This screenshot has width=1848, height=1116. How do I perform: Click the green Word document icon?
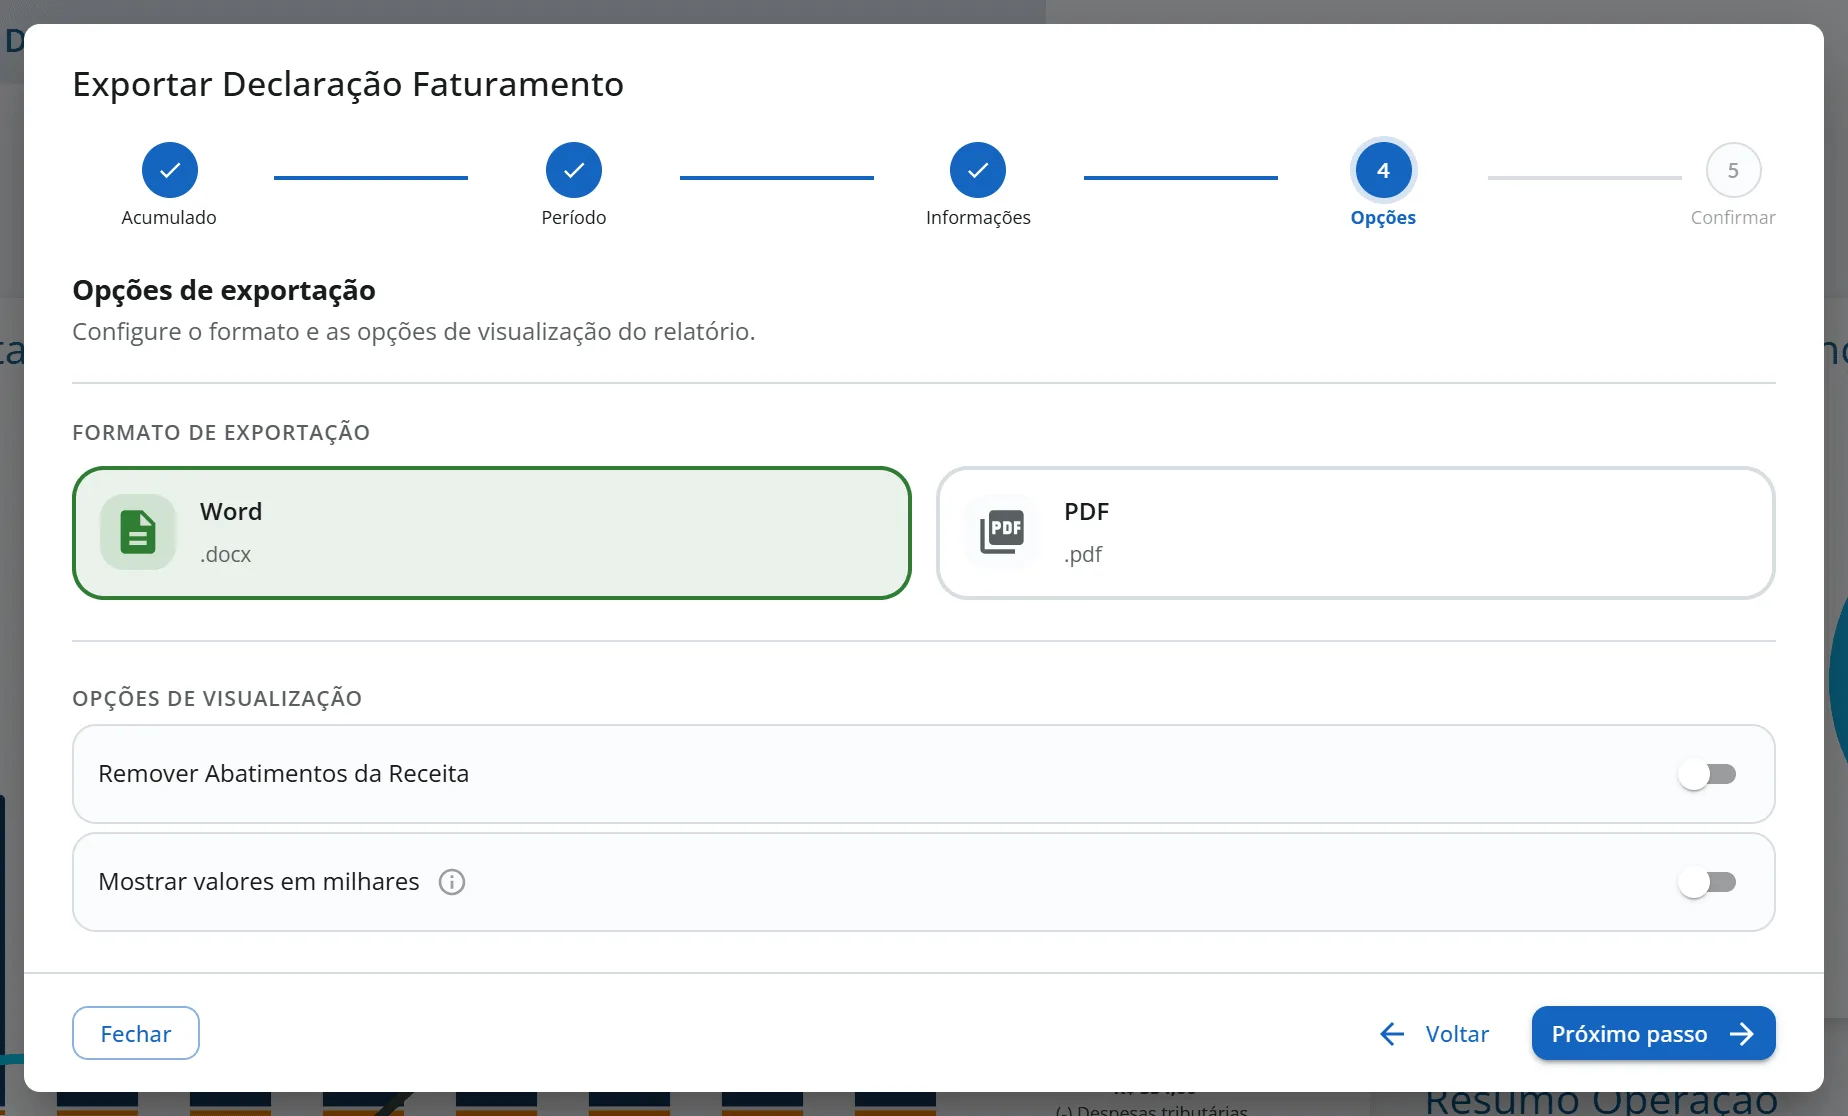click(x=138, y=532)
